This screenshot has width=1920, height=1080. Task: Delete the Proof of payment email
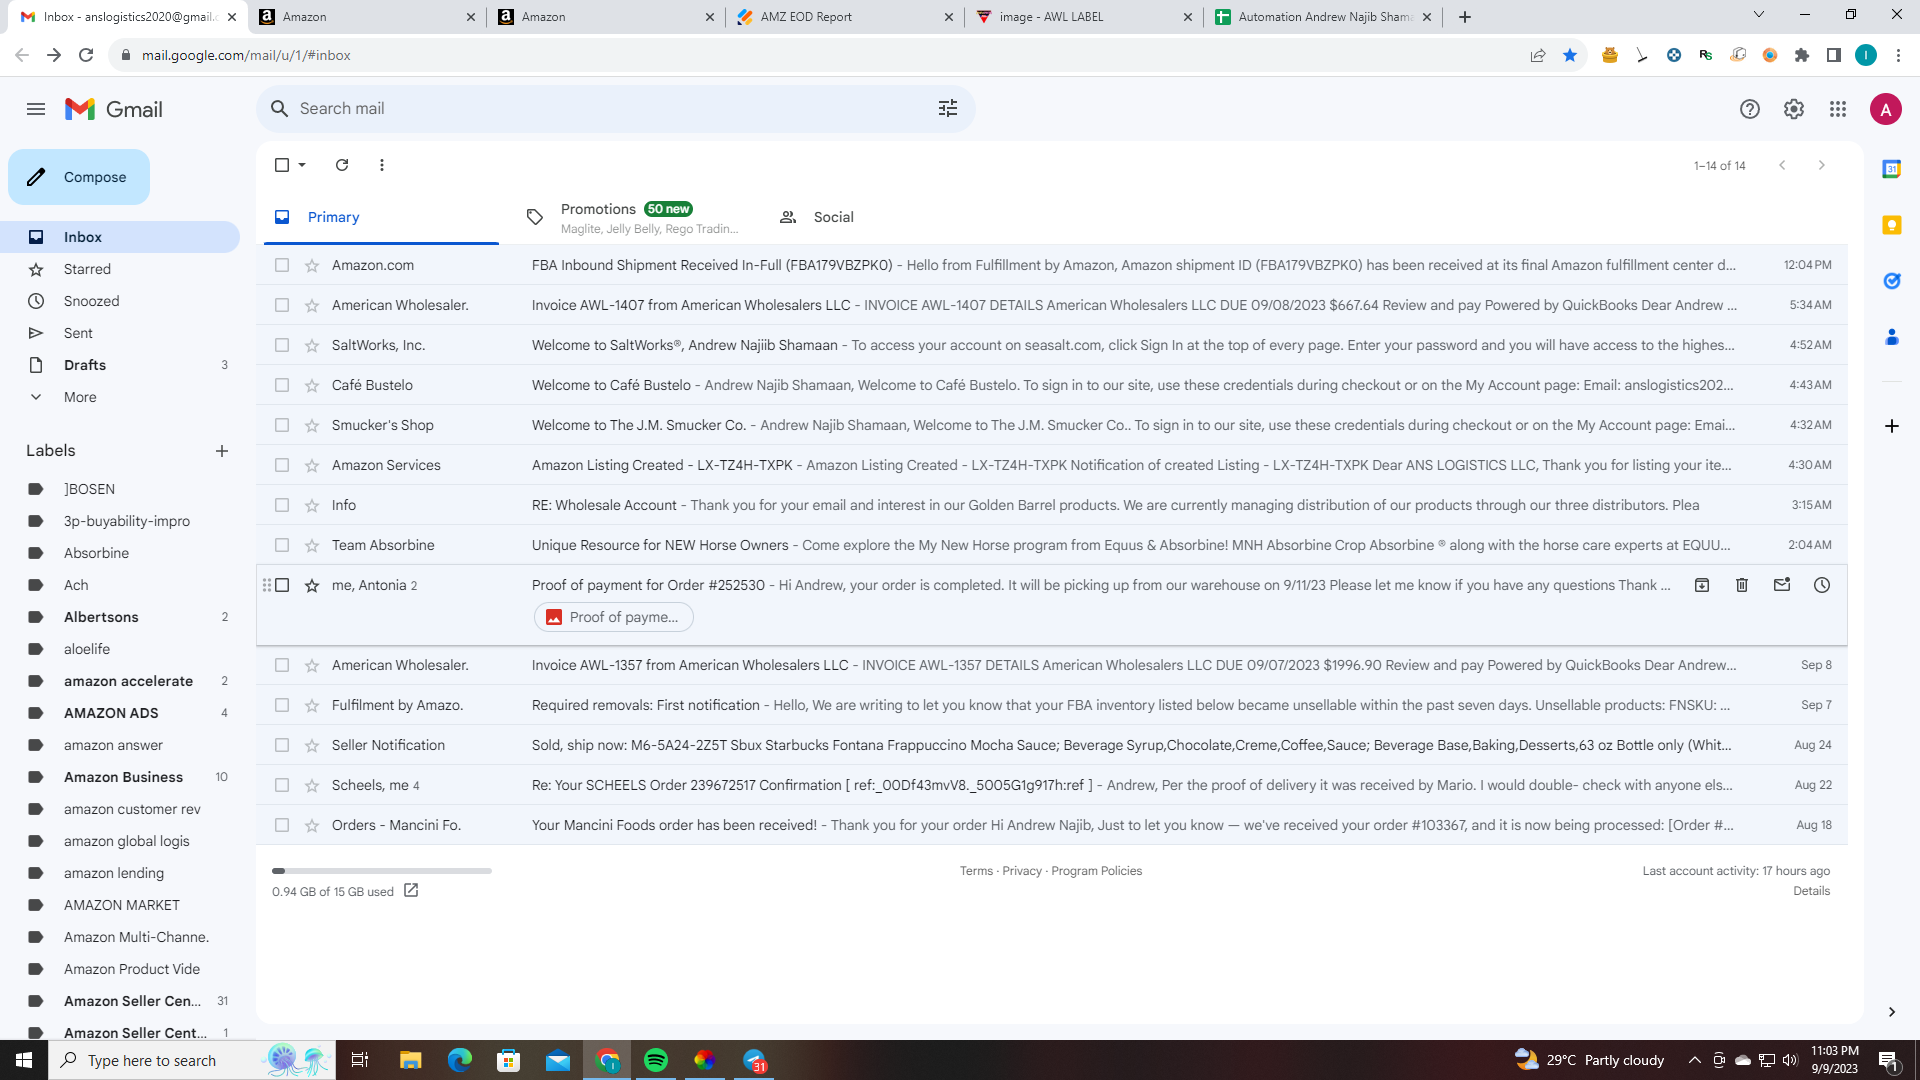pos(1742,585)
